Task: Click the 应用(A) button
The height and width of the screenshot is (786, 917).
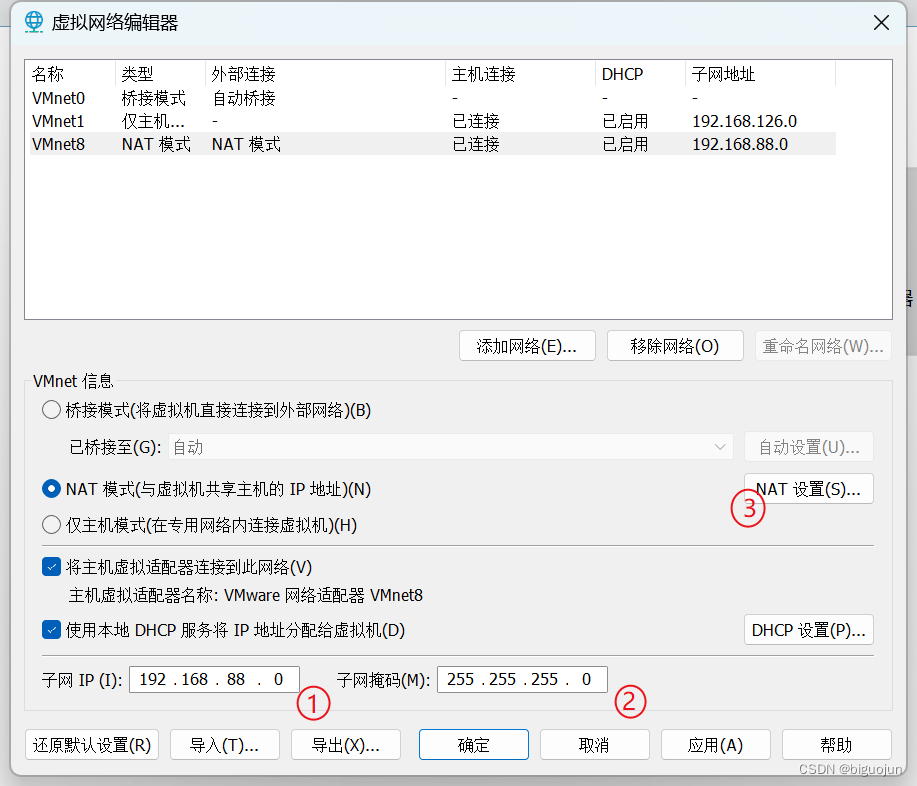Action: click(715, 744)
